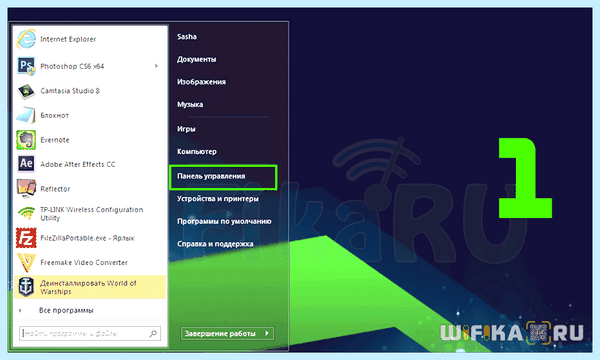The image size is (600, 360).
Task: Click Блокнот text label
Action: pos(55,115)
